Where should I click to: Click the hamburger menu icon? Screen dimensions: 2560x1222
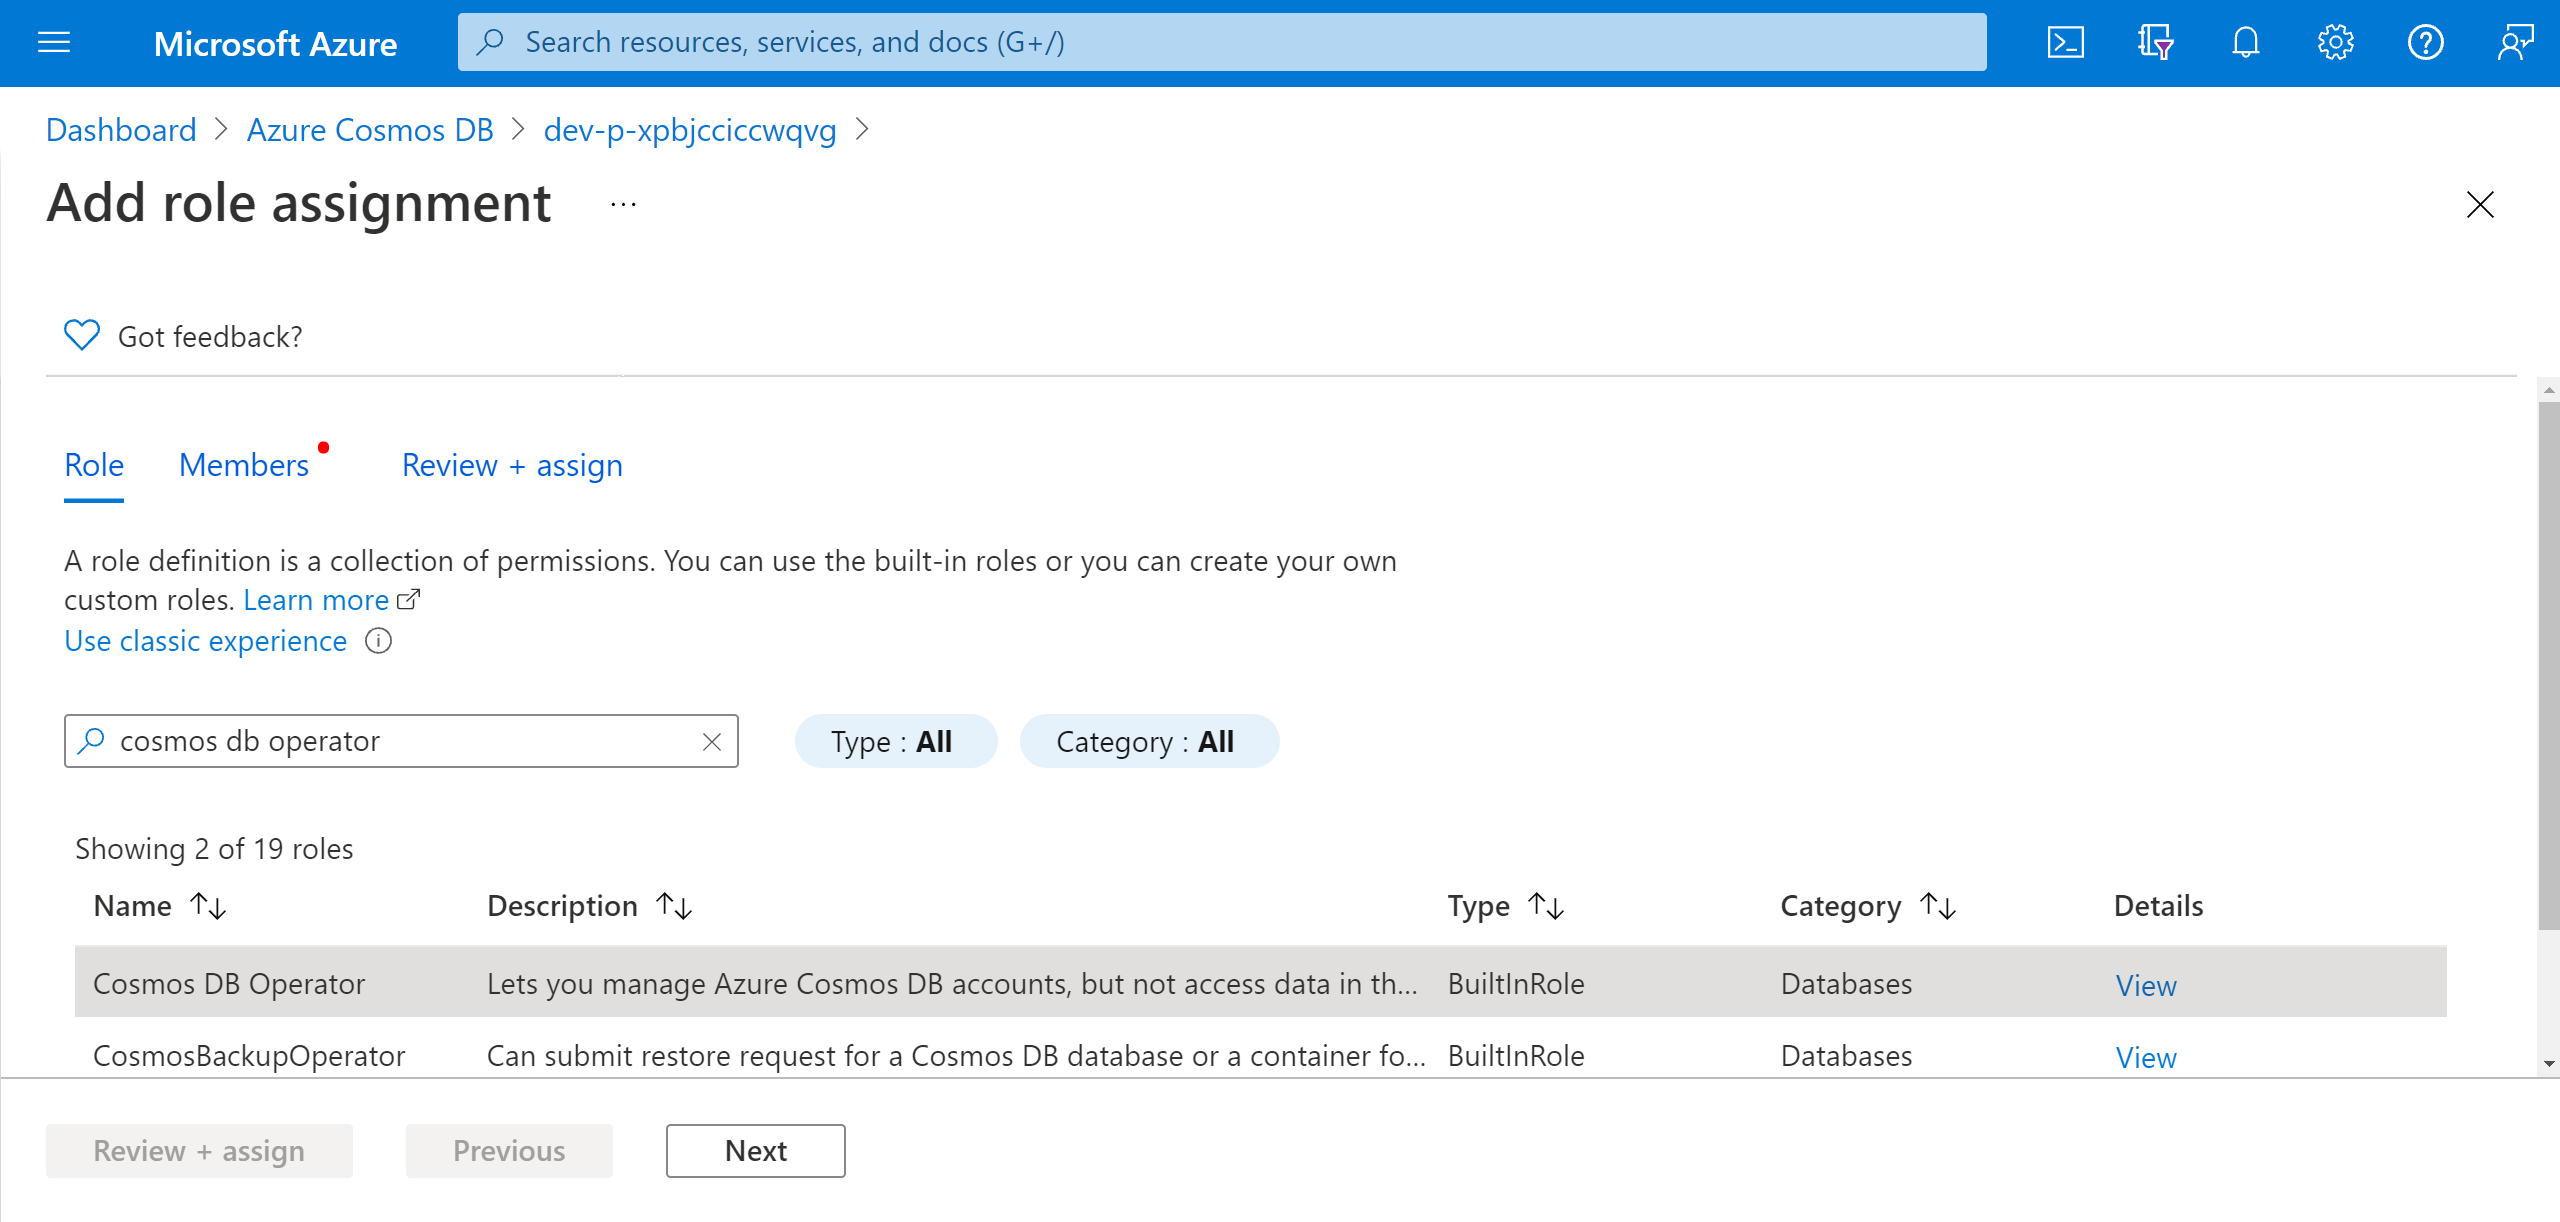point(56,41)
